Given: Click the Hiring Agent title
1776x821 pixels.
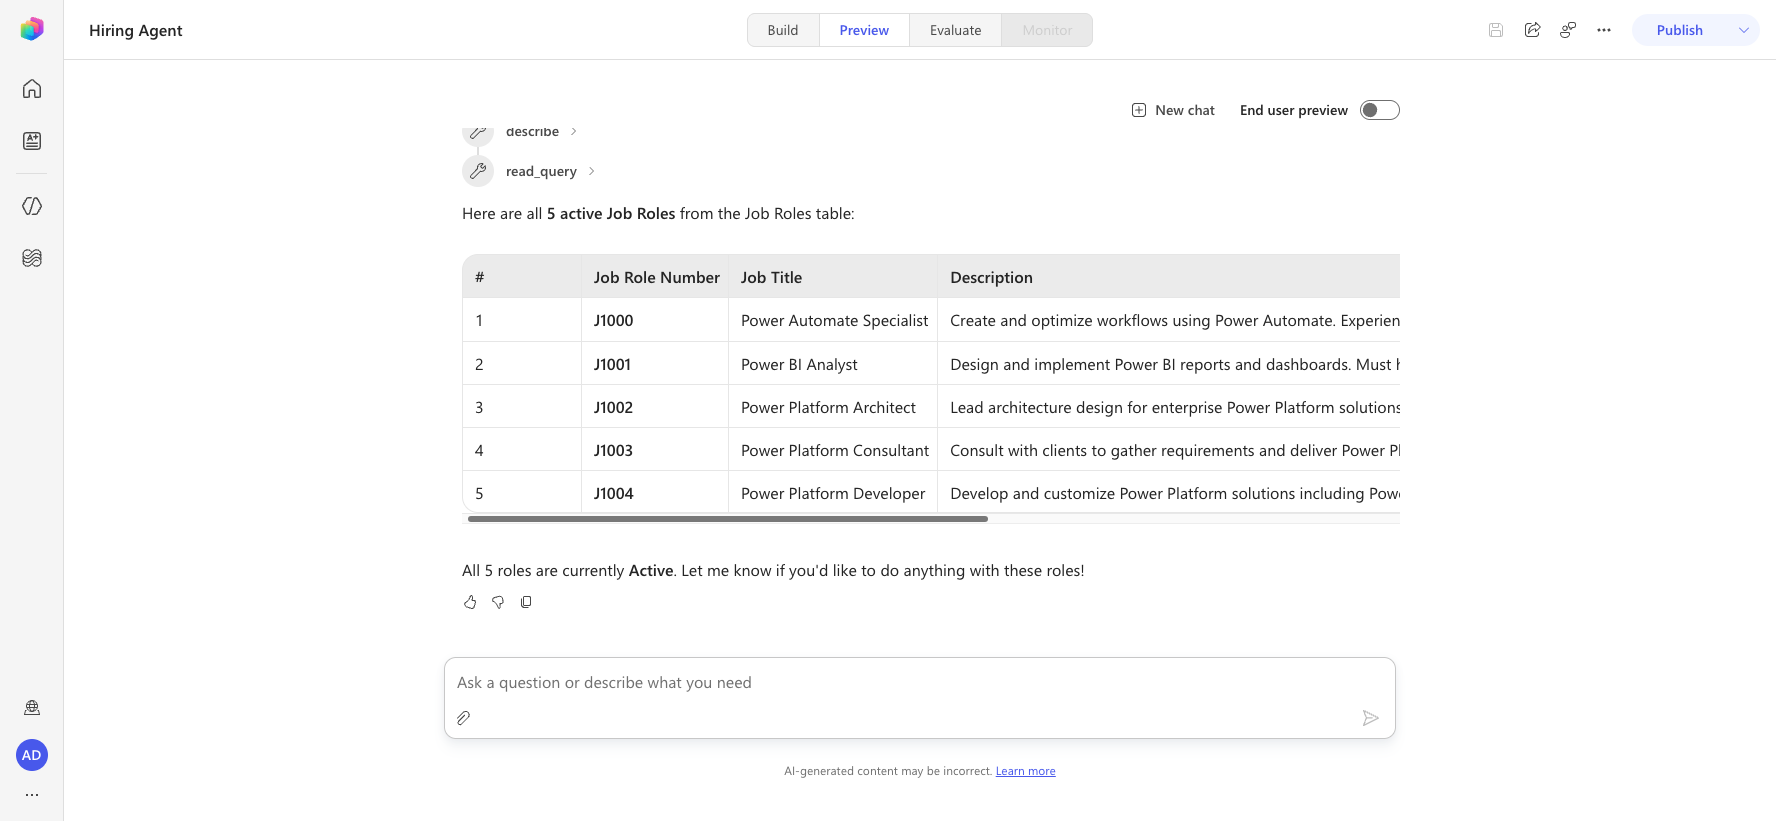Looking at the screenshot, I should 136,30.
